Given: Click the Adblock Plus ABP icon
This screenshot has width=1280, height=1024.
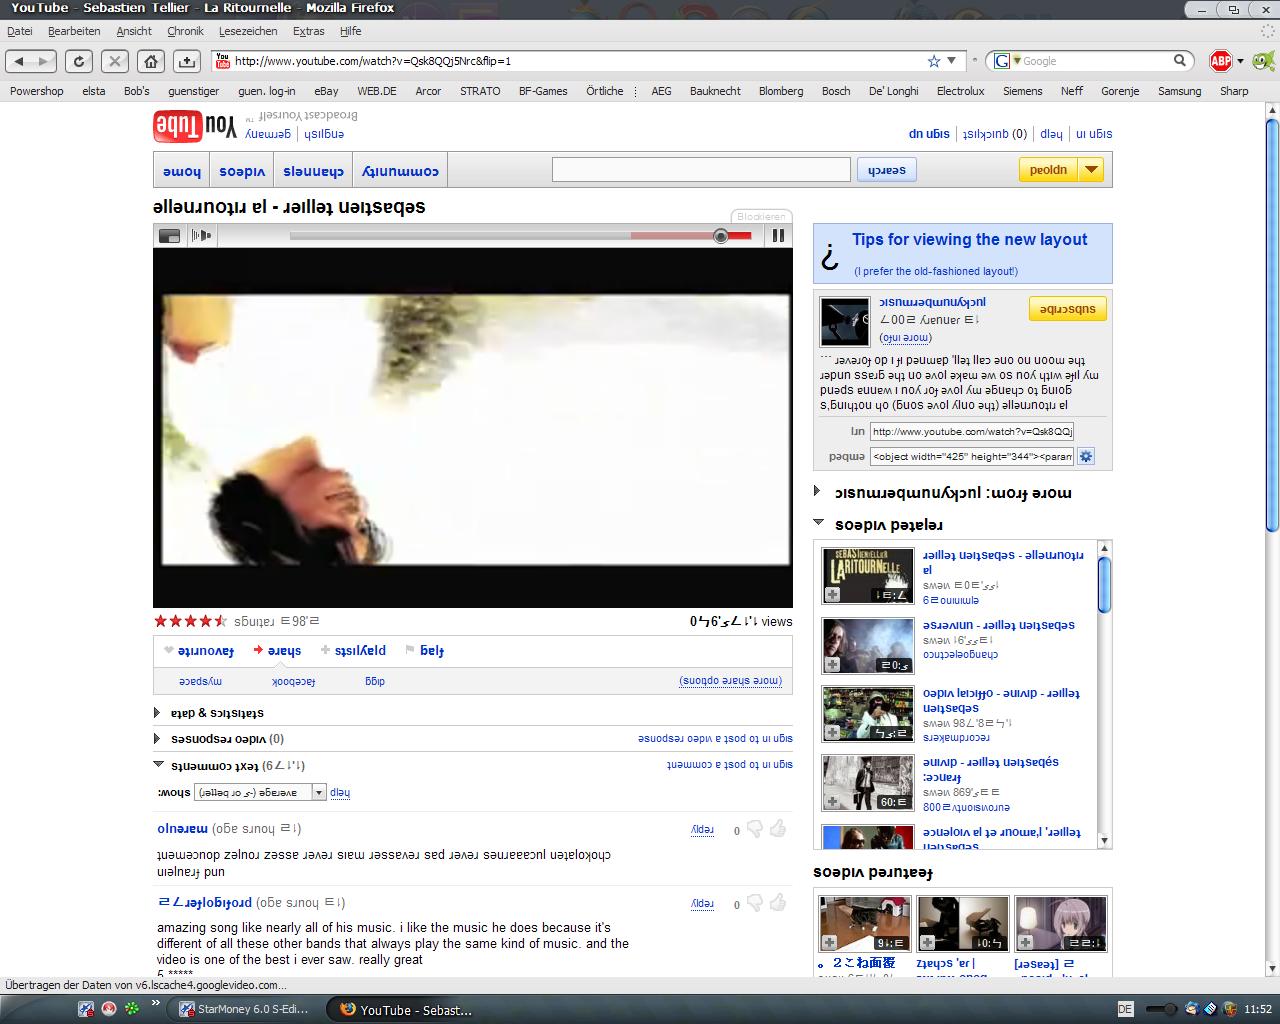Looking at the screenshot, I should 1221,61.
